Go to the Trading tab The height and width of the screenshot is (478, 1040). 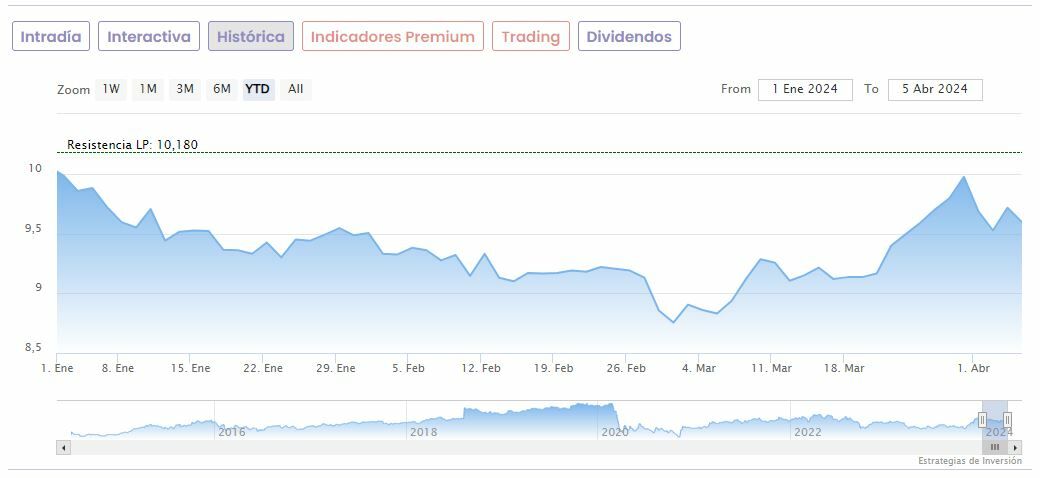coord(531,37)
